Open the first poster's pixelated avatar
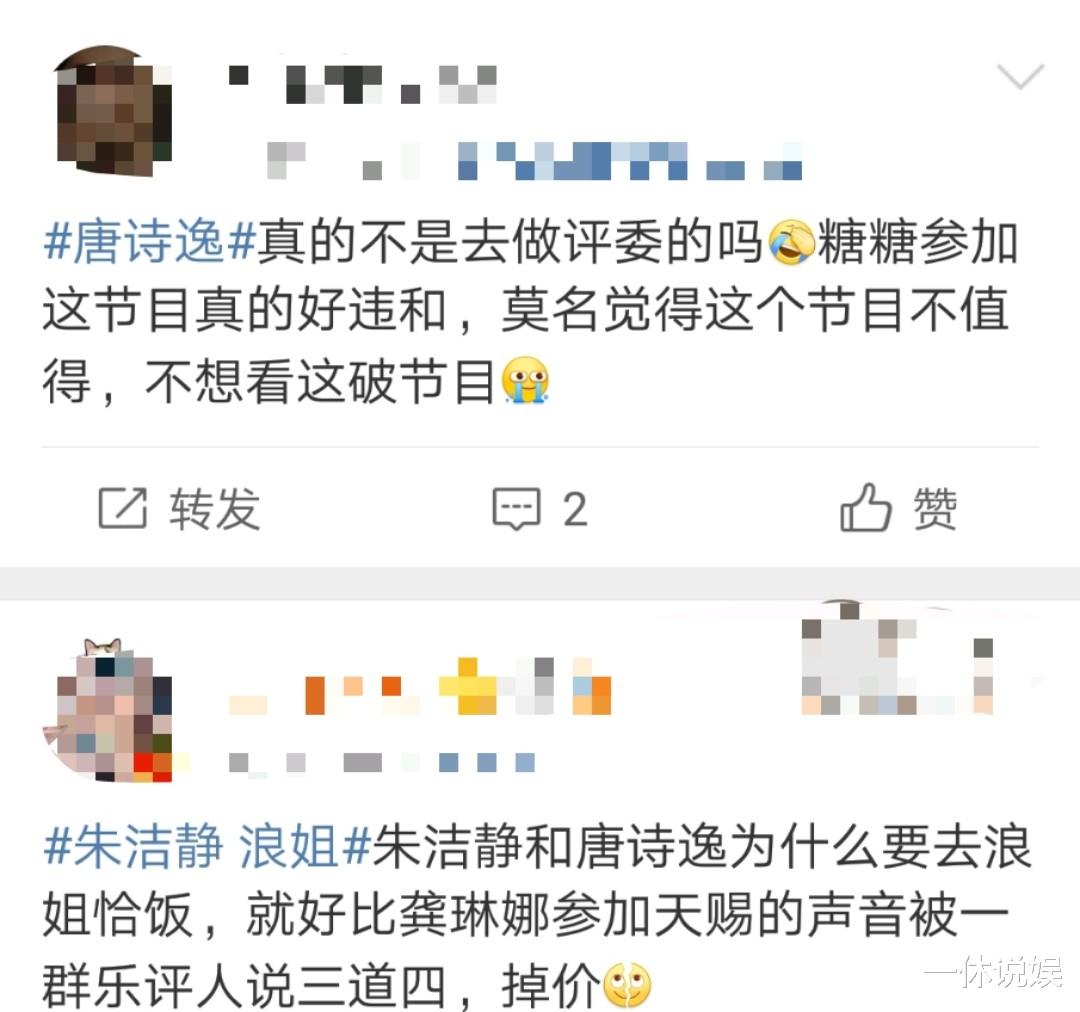Viewport: 1080px width, 1012px height. click(x=113, y=112)
